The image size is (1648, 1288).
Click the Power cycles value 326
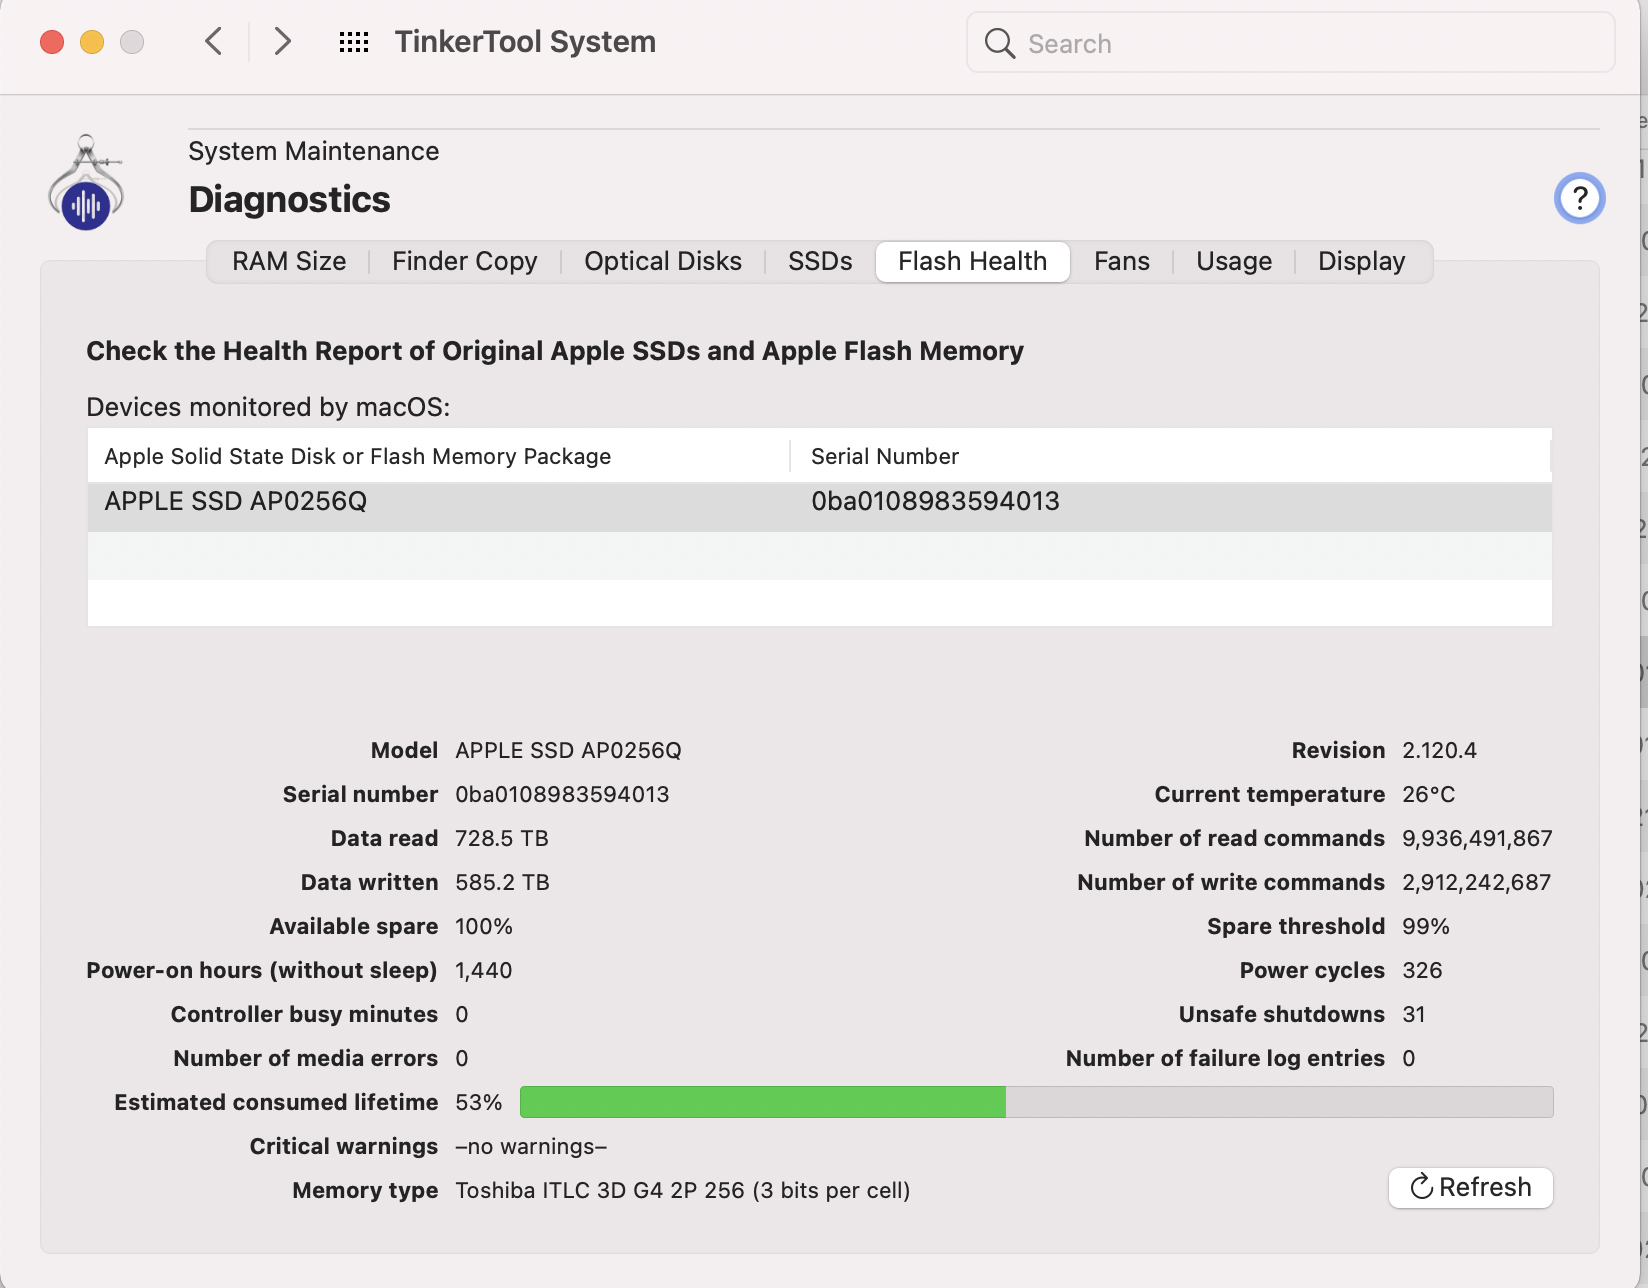click(1422, 970)
